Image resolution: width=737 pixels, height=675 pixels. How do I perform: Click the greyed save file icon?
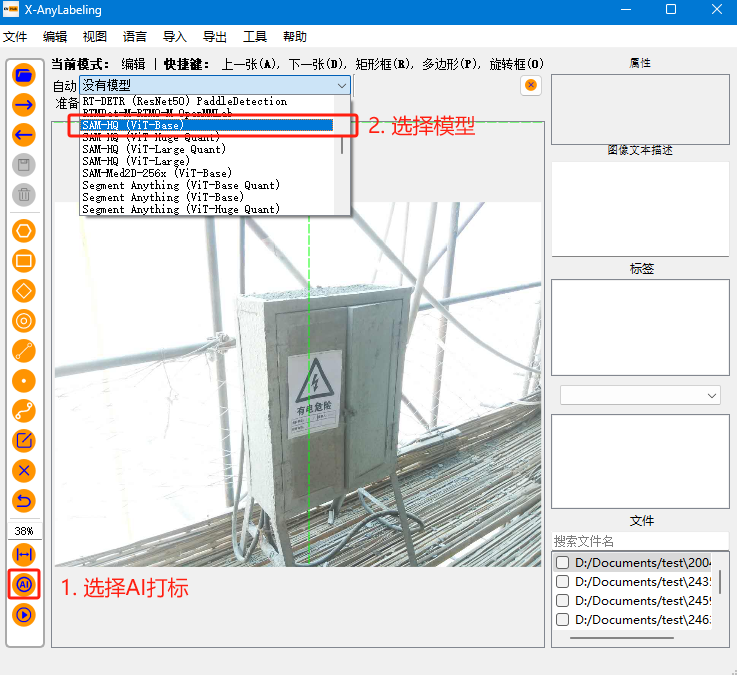(24, 165)
